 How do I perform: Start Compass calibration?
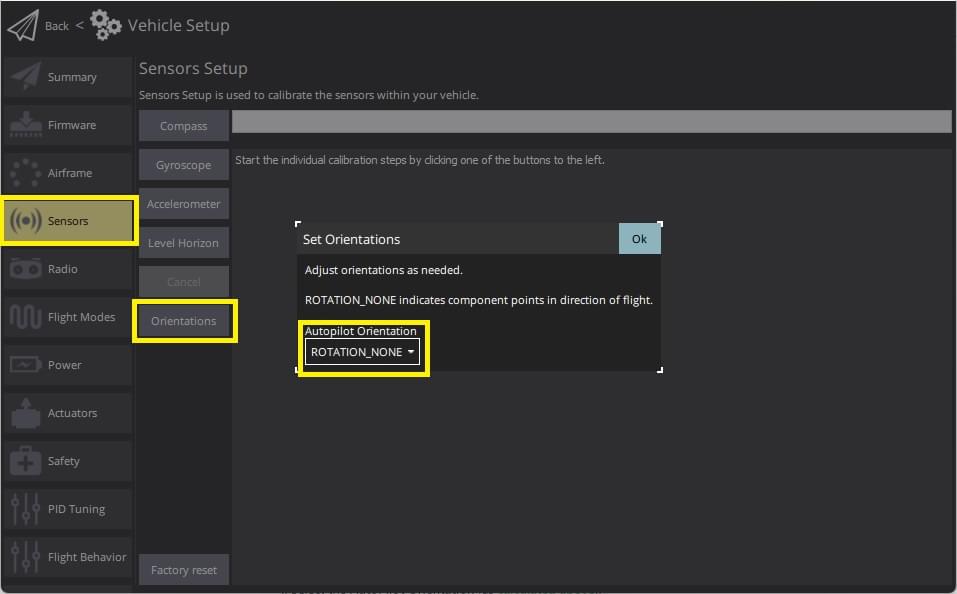click(183, 126)
